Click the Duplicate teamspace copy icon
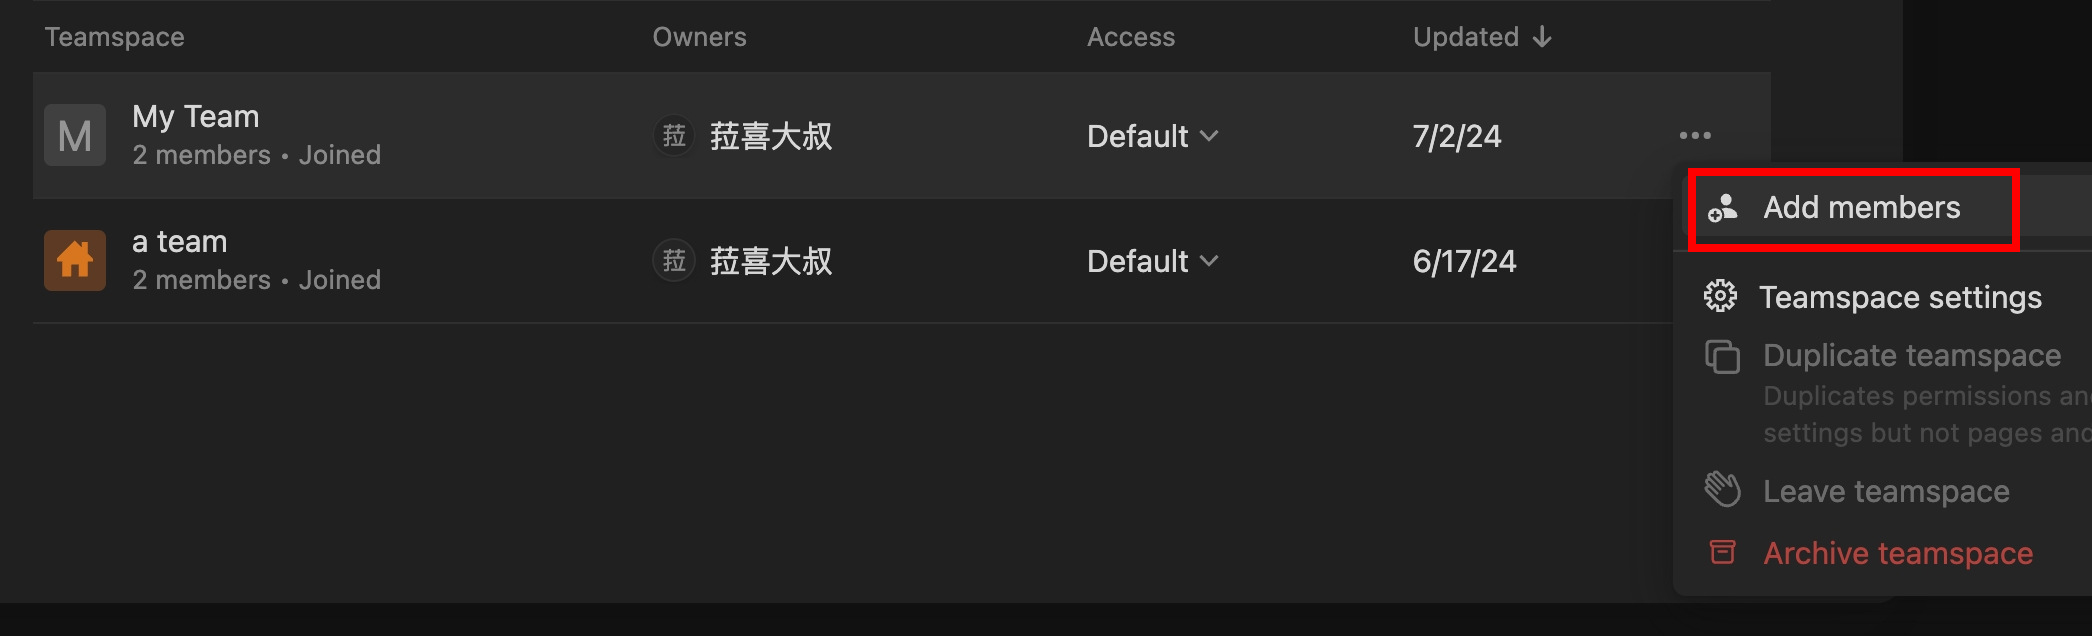Image resolution: width=2092 pixels, height=636 pixels. coord(1722,356)
